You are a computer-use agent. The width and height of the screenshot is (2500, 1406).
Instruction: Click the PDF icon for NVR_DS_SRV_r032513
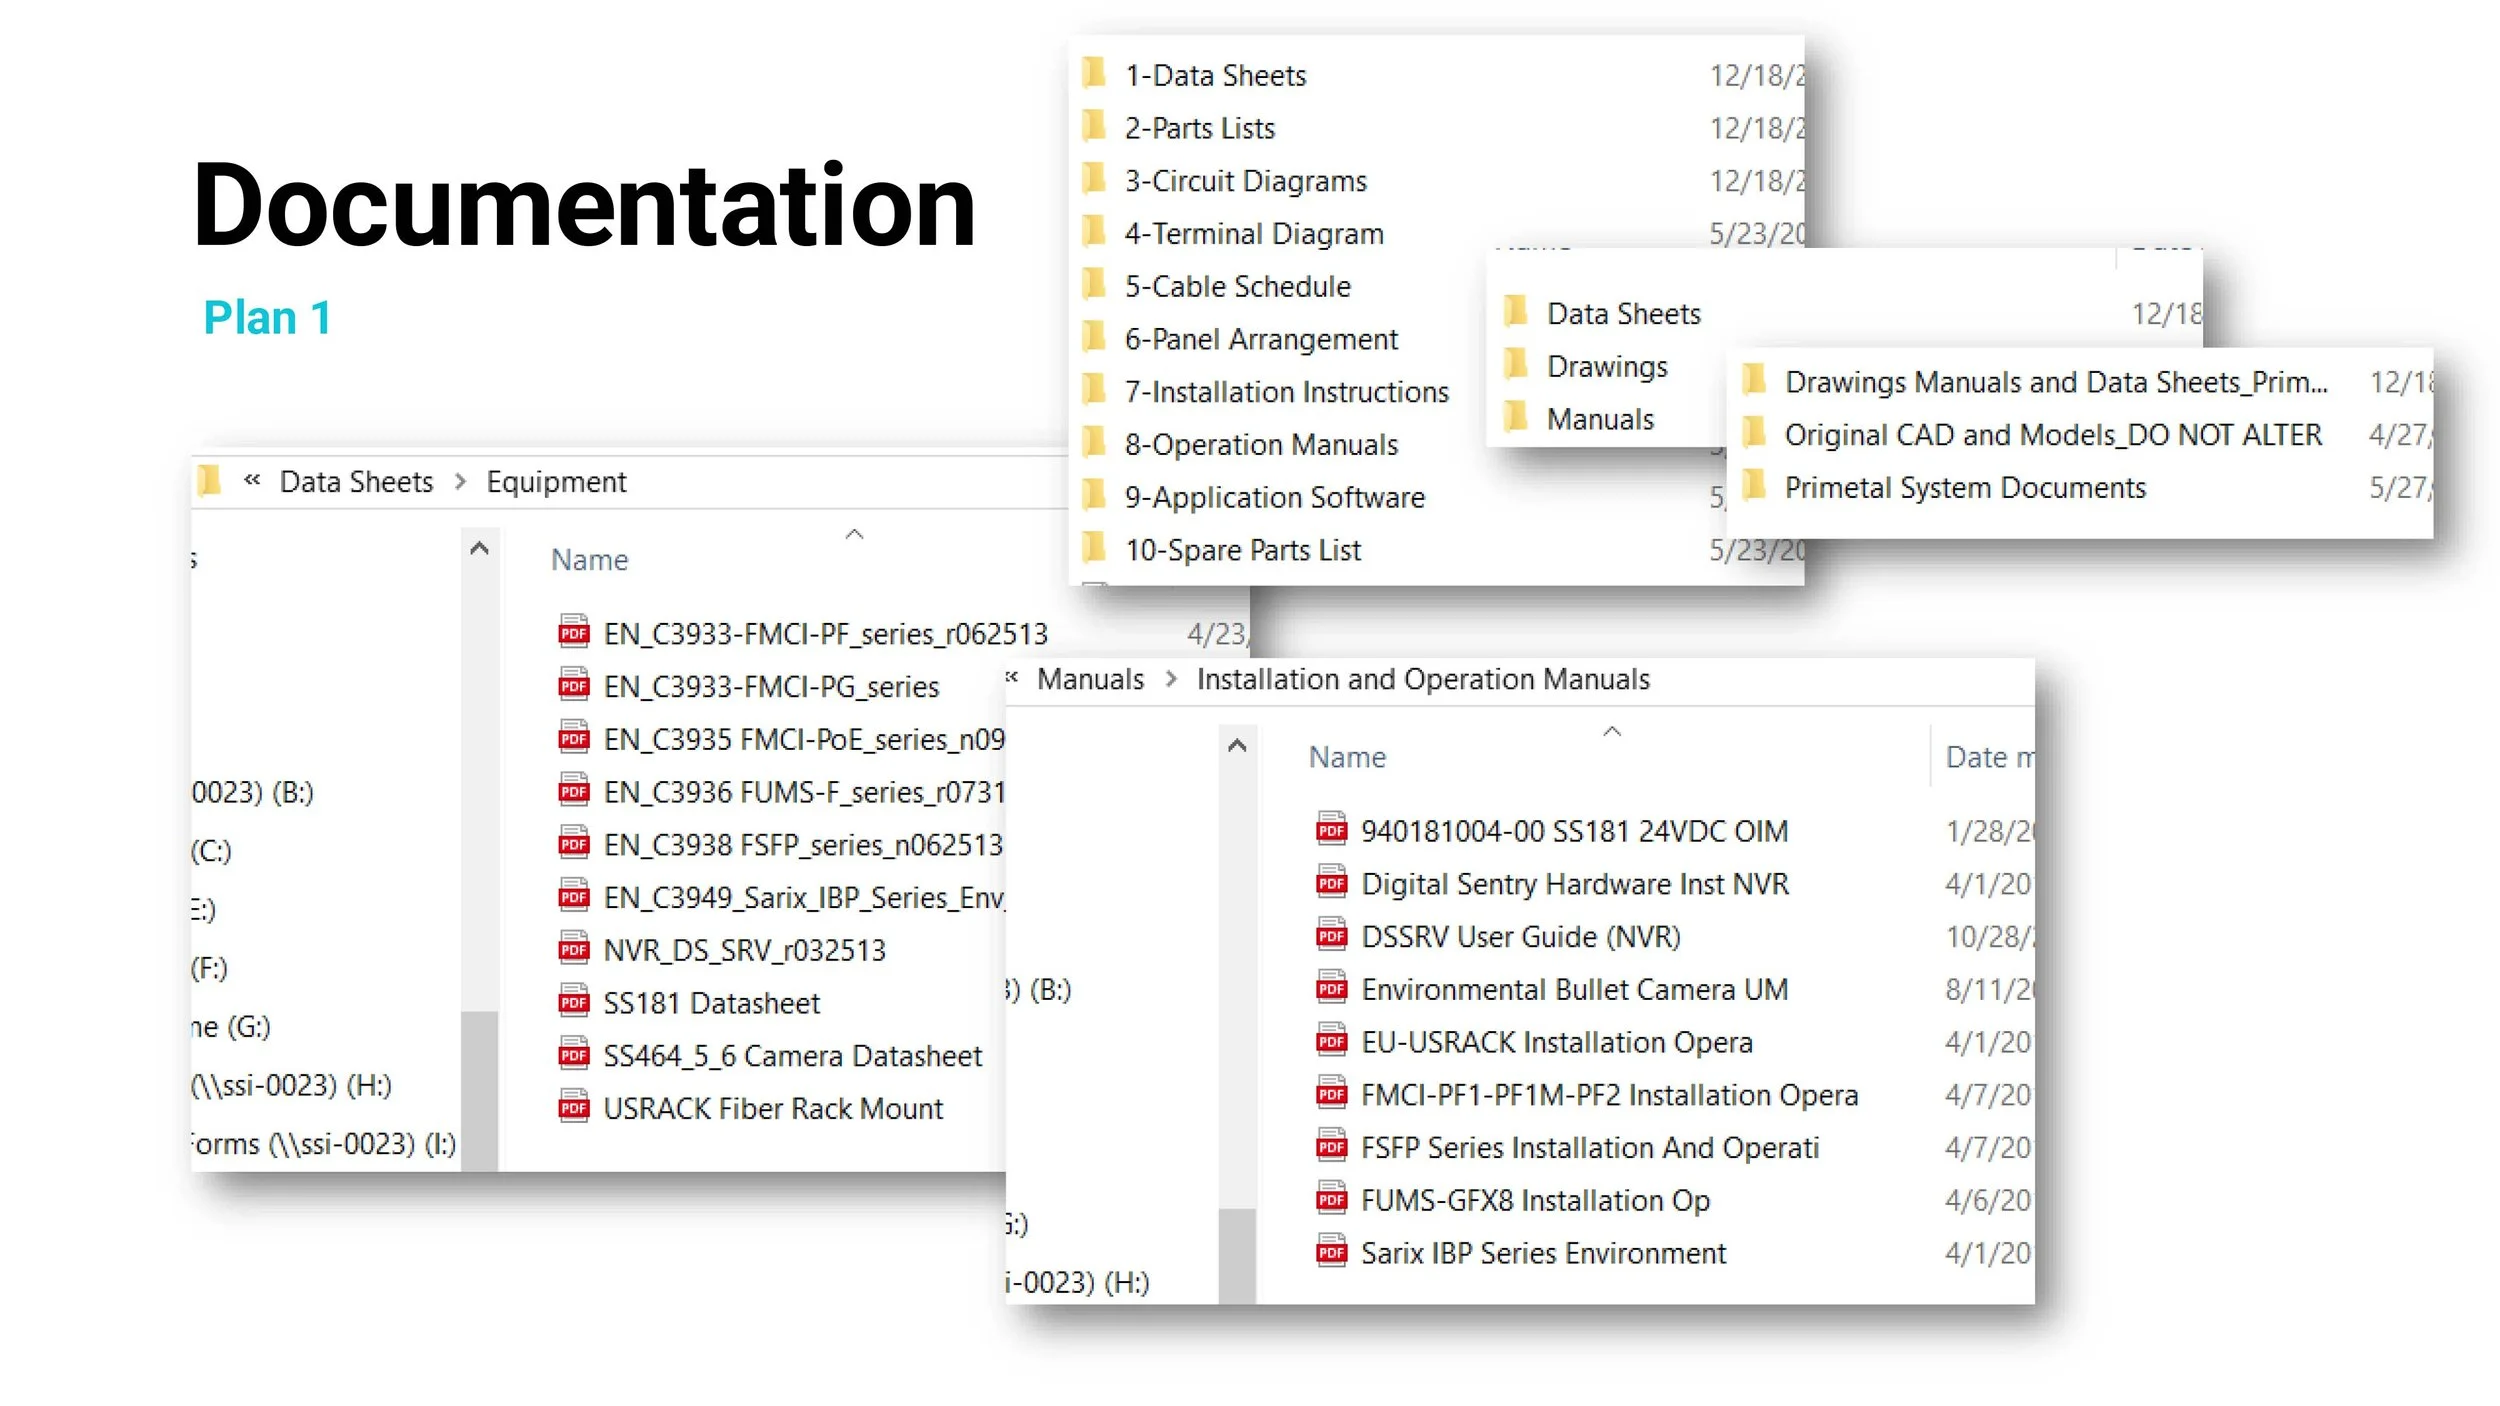click(574, 948)
